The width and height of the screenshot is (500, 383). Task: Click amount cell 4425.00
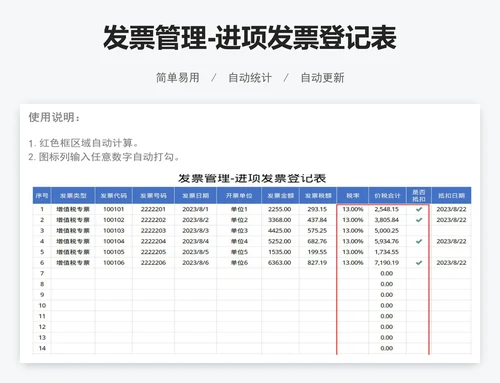pyautogui.click(x=280, y=231)
